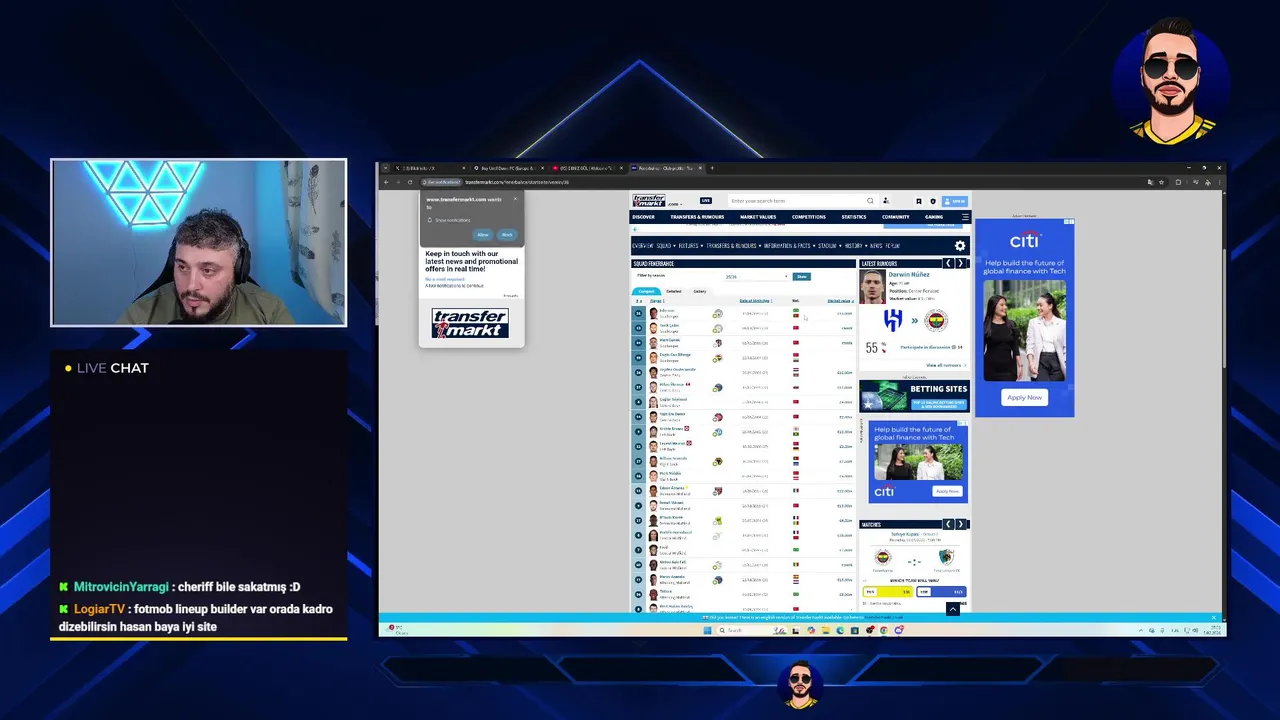Switch to the first browser tab with X icon
The image size is (1280, 720).
click(430, 168)
